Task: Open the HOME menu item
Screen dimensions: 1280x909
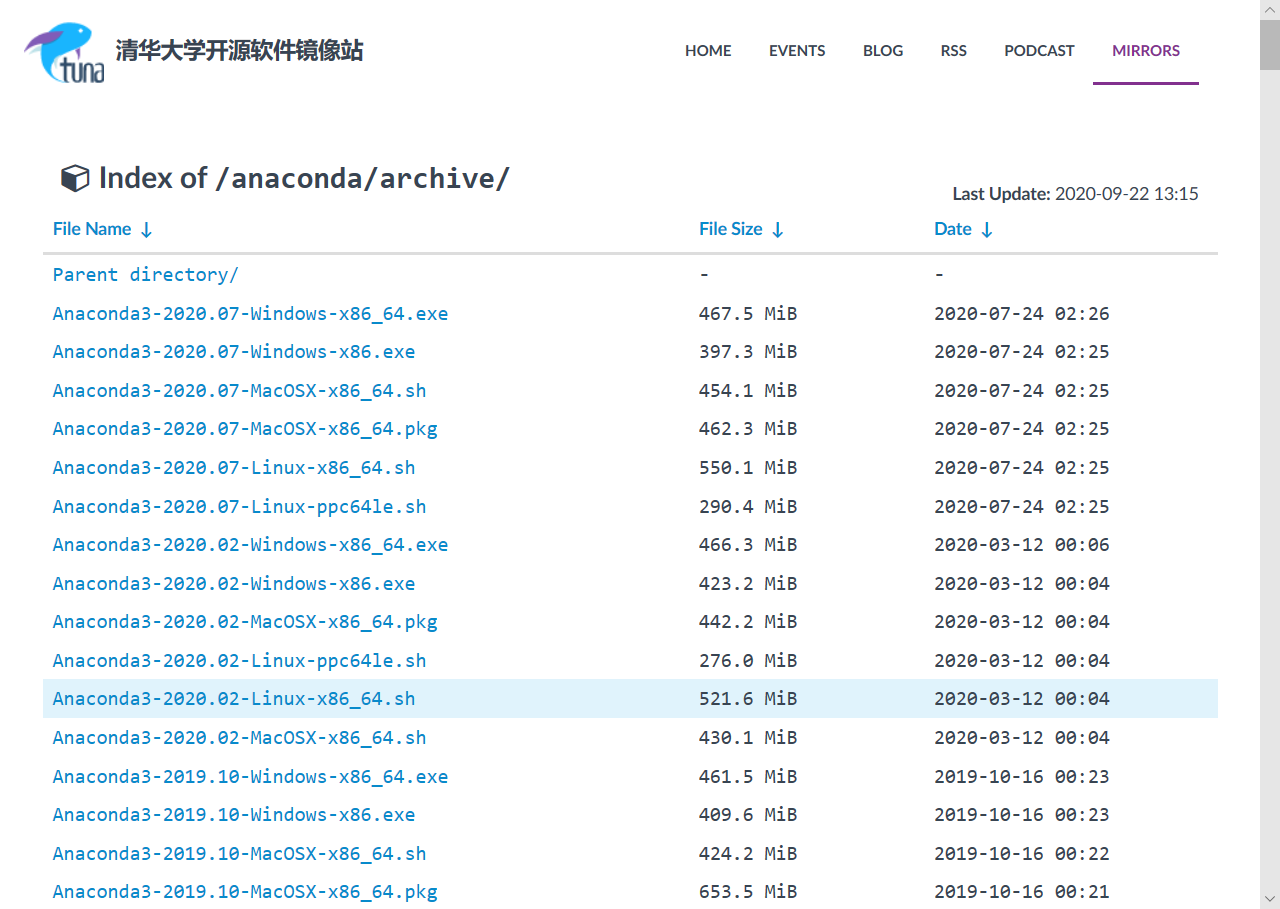Action: coord(708,50)
